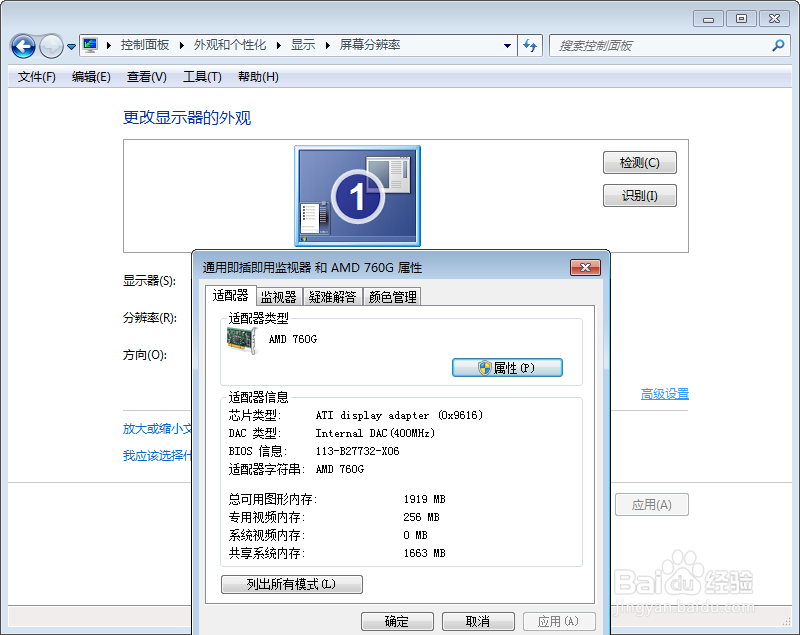
Task: Open the 放大或缩小文本 link
Action: [158, 428]
